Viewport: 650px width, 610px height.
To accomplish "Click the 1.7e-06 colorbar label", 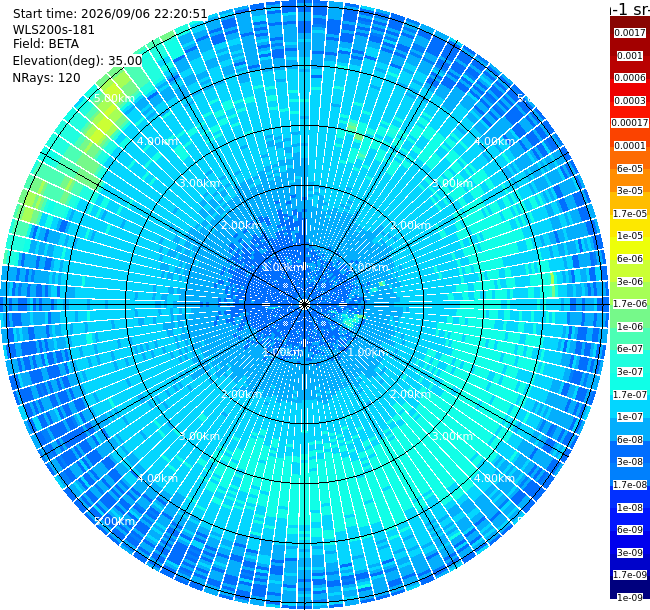I will (630, 304).
